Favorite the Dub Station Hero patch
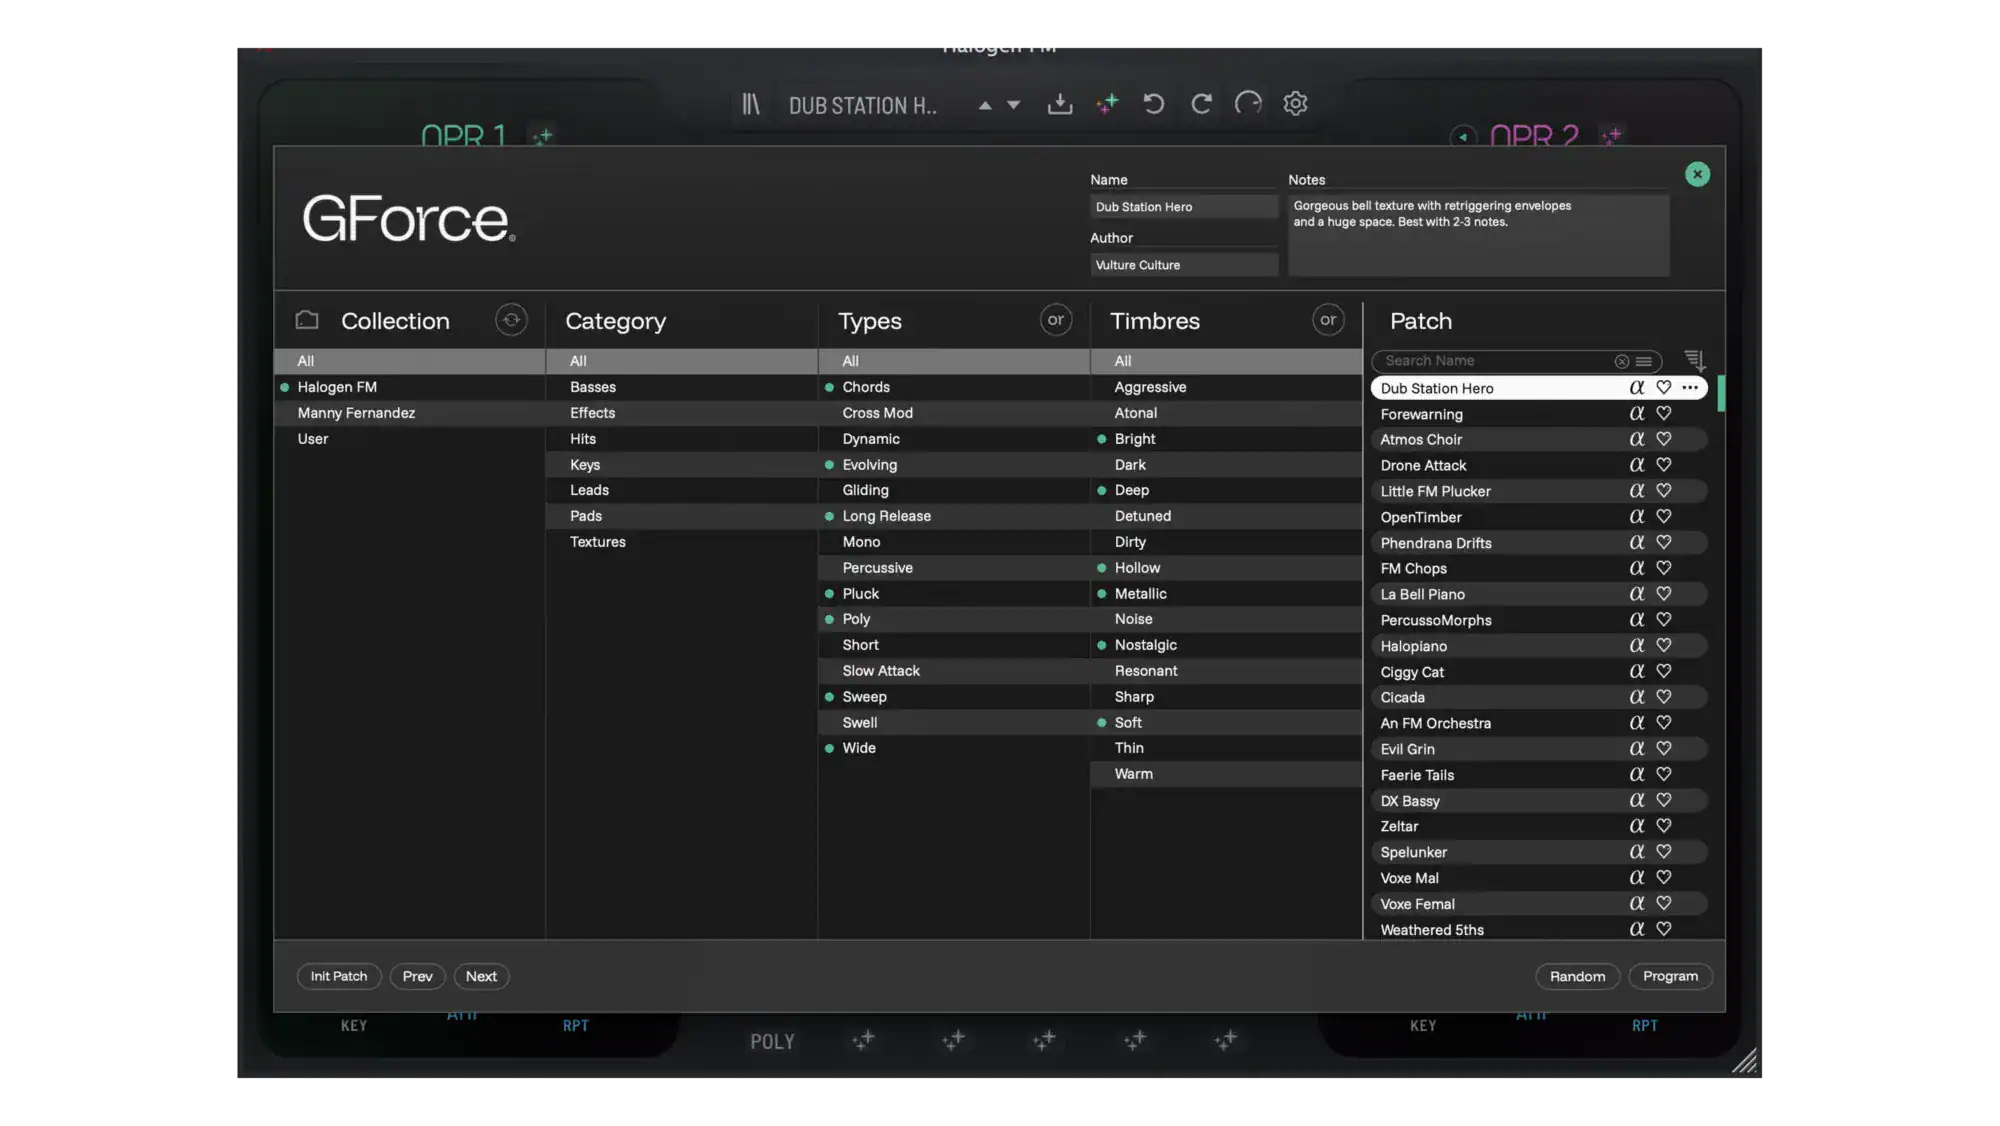 click(x=1663, y=388)
